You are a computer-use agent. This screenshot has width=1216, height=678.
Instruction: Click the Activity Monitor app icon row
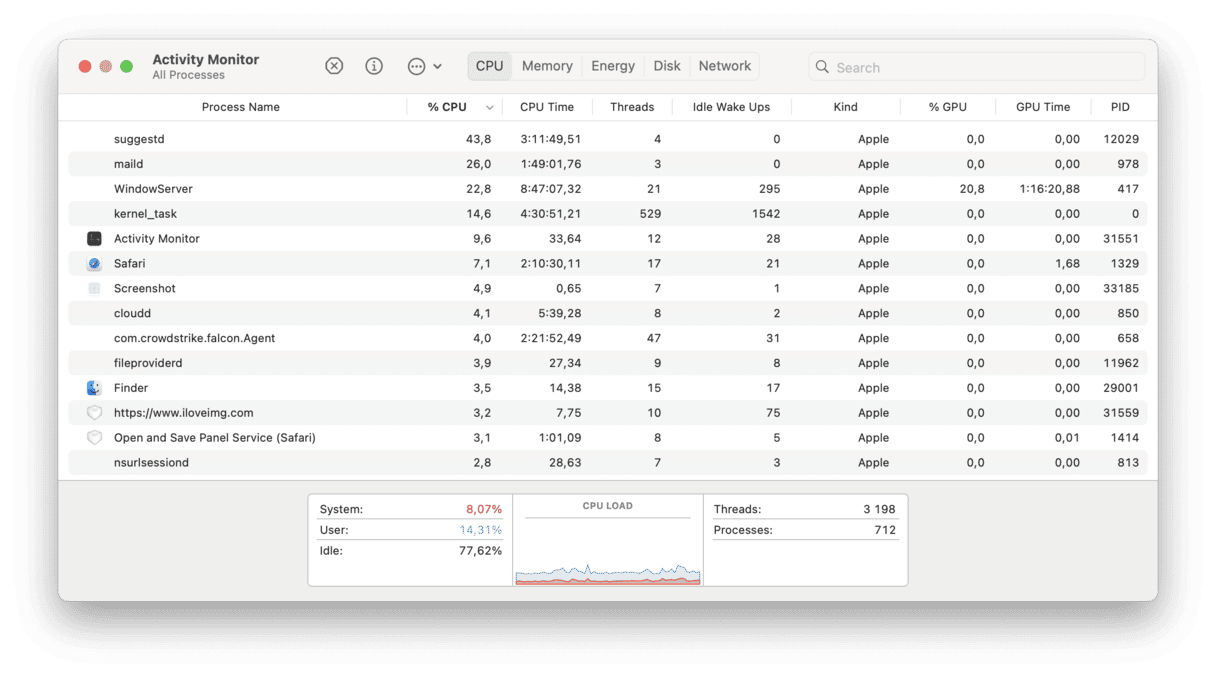(x=94, y=239)
